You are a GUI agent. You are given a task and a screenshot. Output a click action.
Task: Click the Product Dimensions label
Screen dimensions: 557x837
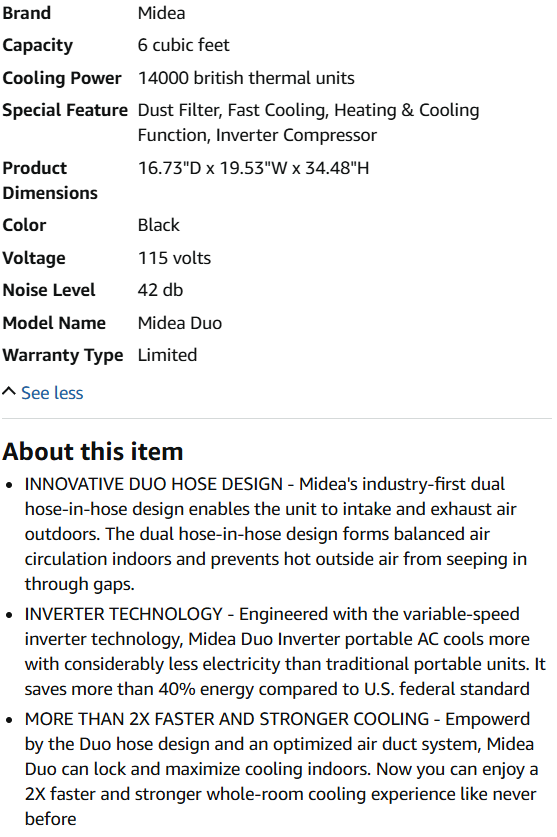[50, 180]
